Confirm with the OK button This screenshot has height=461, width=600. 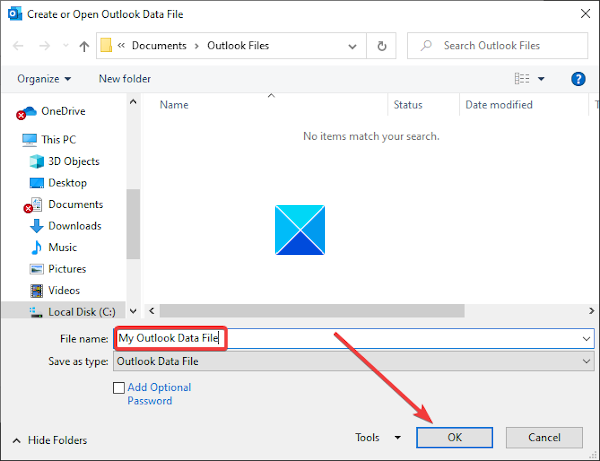click(x=455, y=438)
